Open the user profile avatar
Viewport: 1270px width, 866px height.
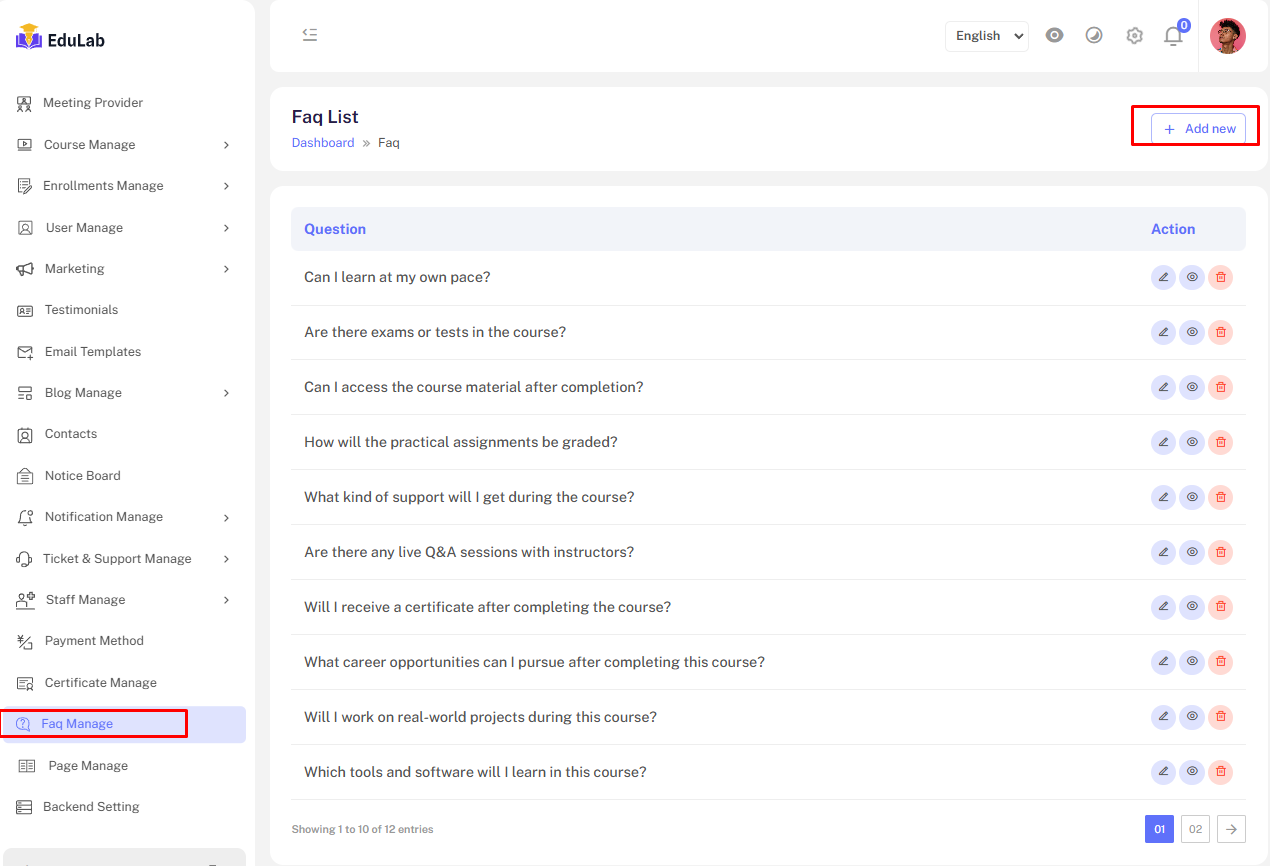pyautogui.click(x=1227, y=36)
